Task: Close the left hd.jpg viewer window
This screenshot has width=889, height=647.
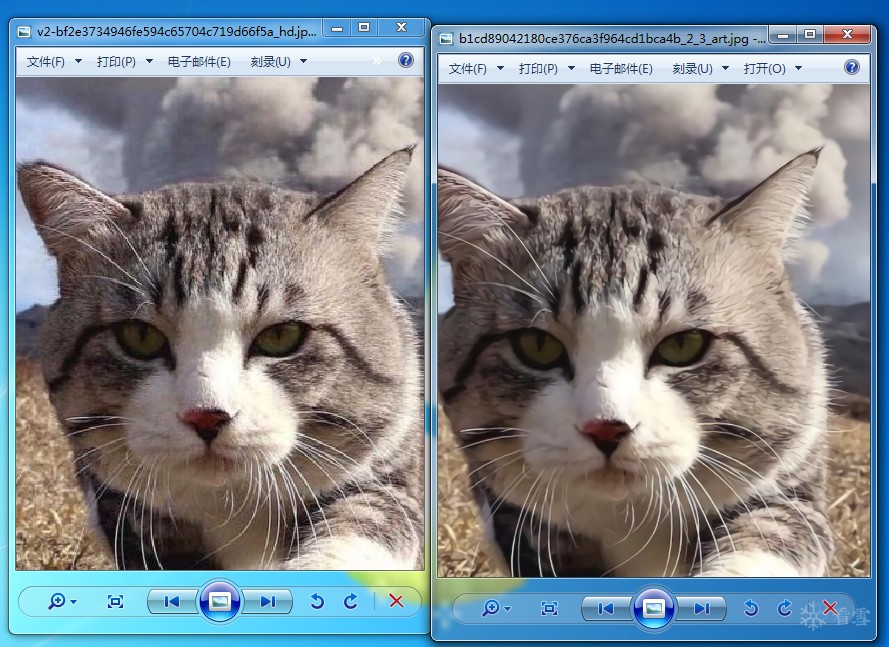Action: point(401,27)
